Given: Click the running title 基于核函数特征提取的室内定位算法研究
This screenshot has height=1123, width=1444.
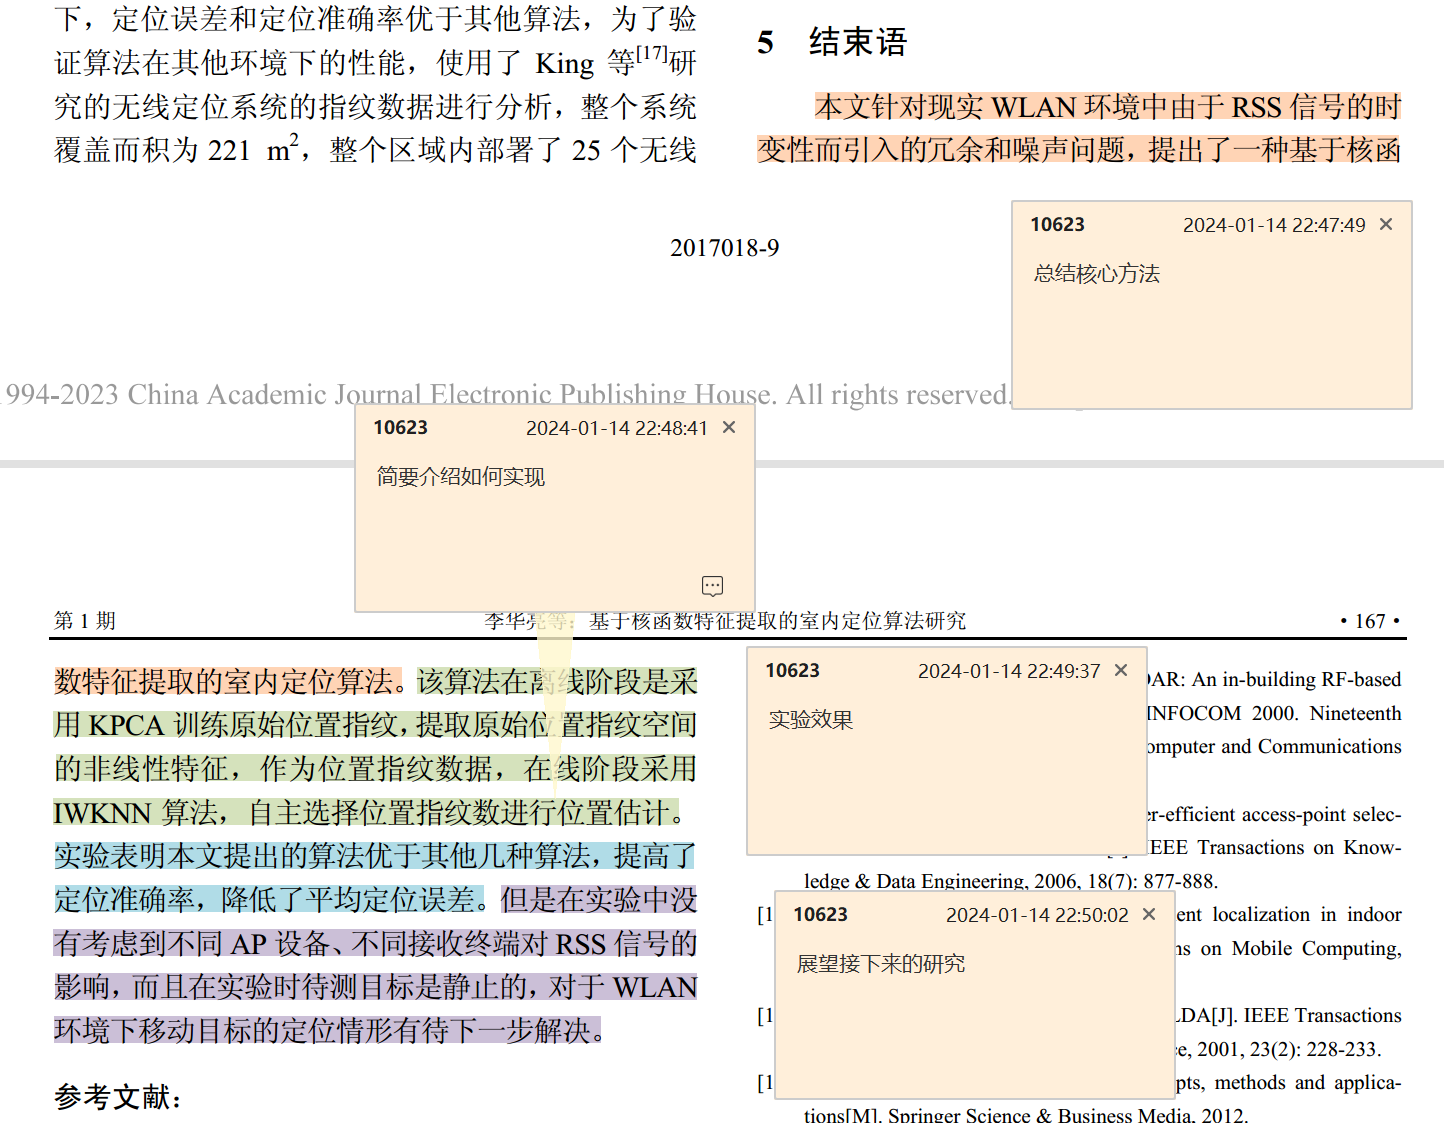Looking at the screenshot, I should pos(777,621).
